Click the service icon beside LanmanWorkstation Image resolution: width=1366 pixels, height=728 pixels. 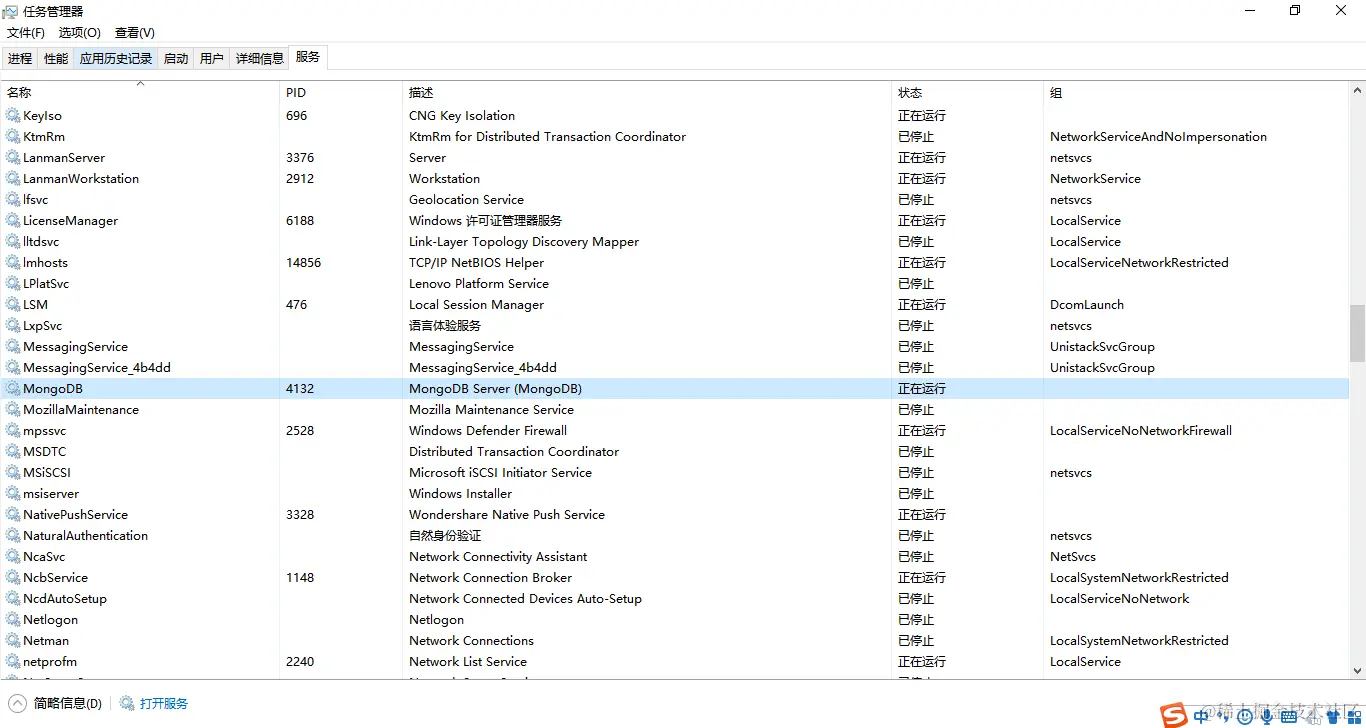[13, 179]
